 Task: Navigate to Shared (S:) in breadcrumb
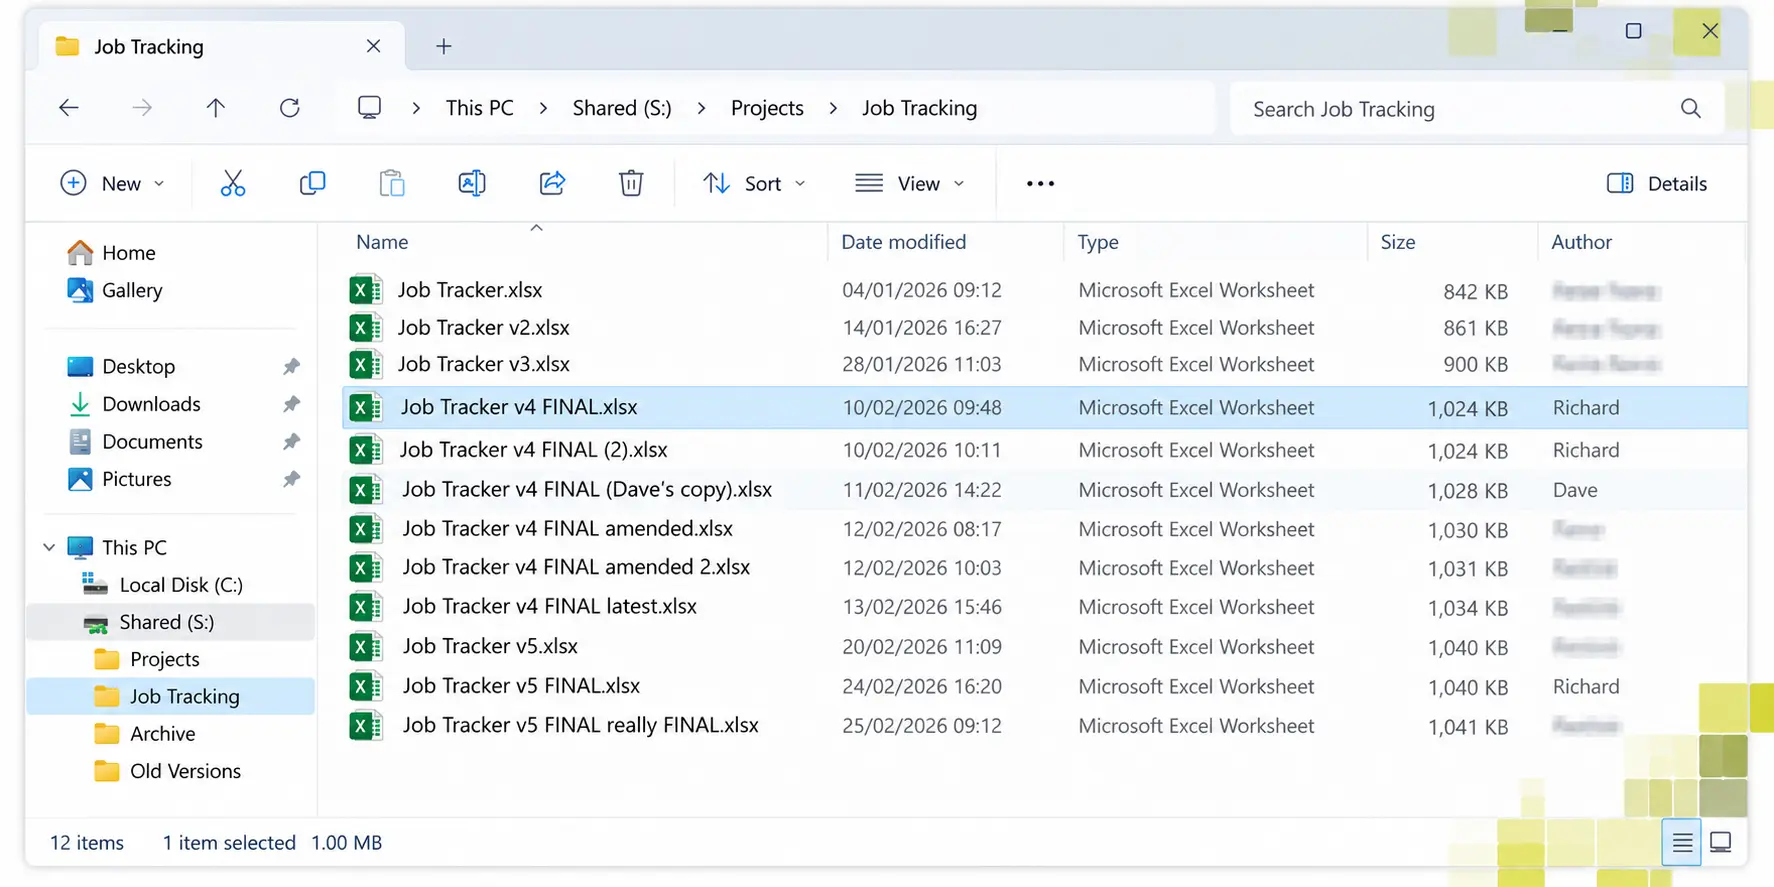pos(622,108)
